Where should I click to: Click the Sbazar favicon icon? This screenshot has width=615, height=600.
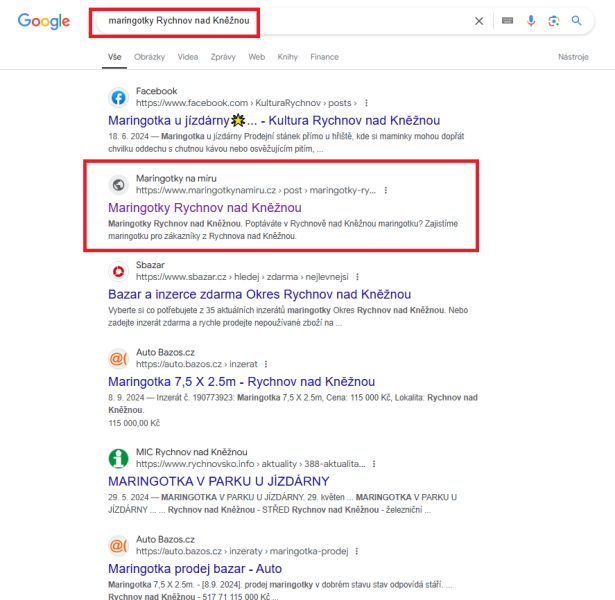[118, 271]
